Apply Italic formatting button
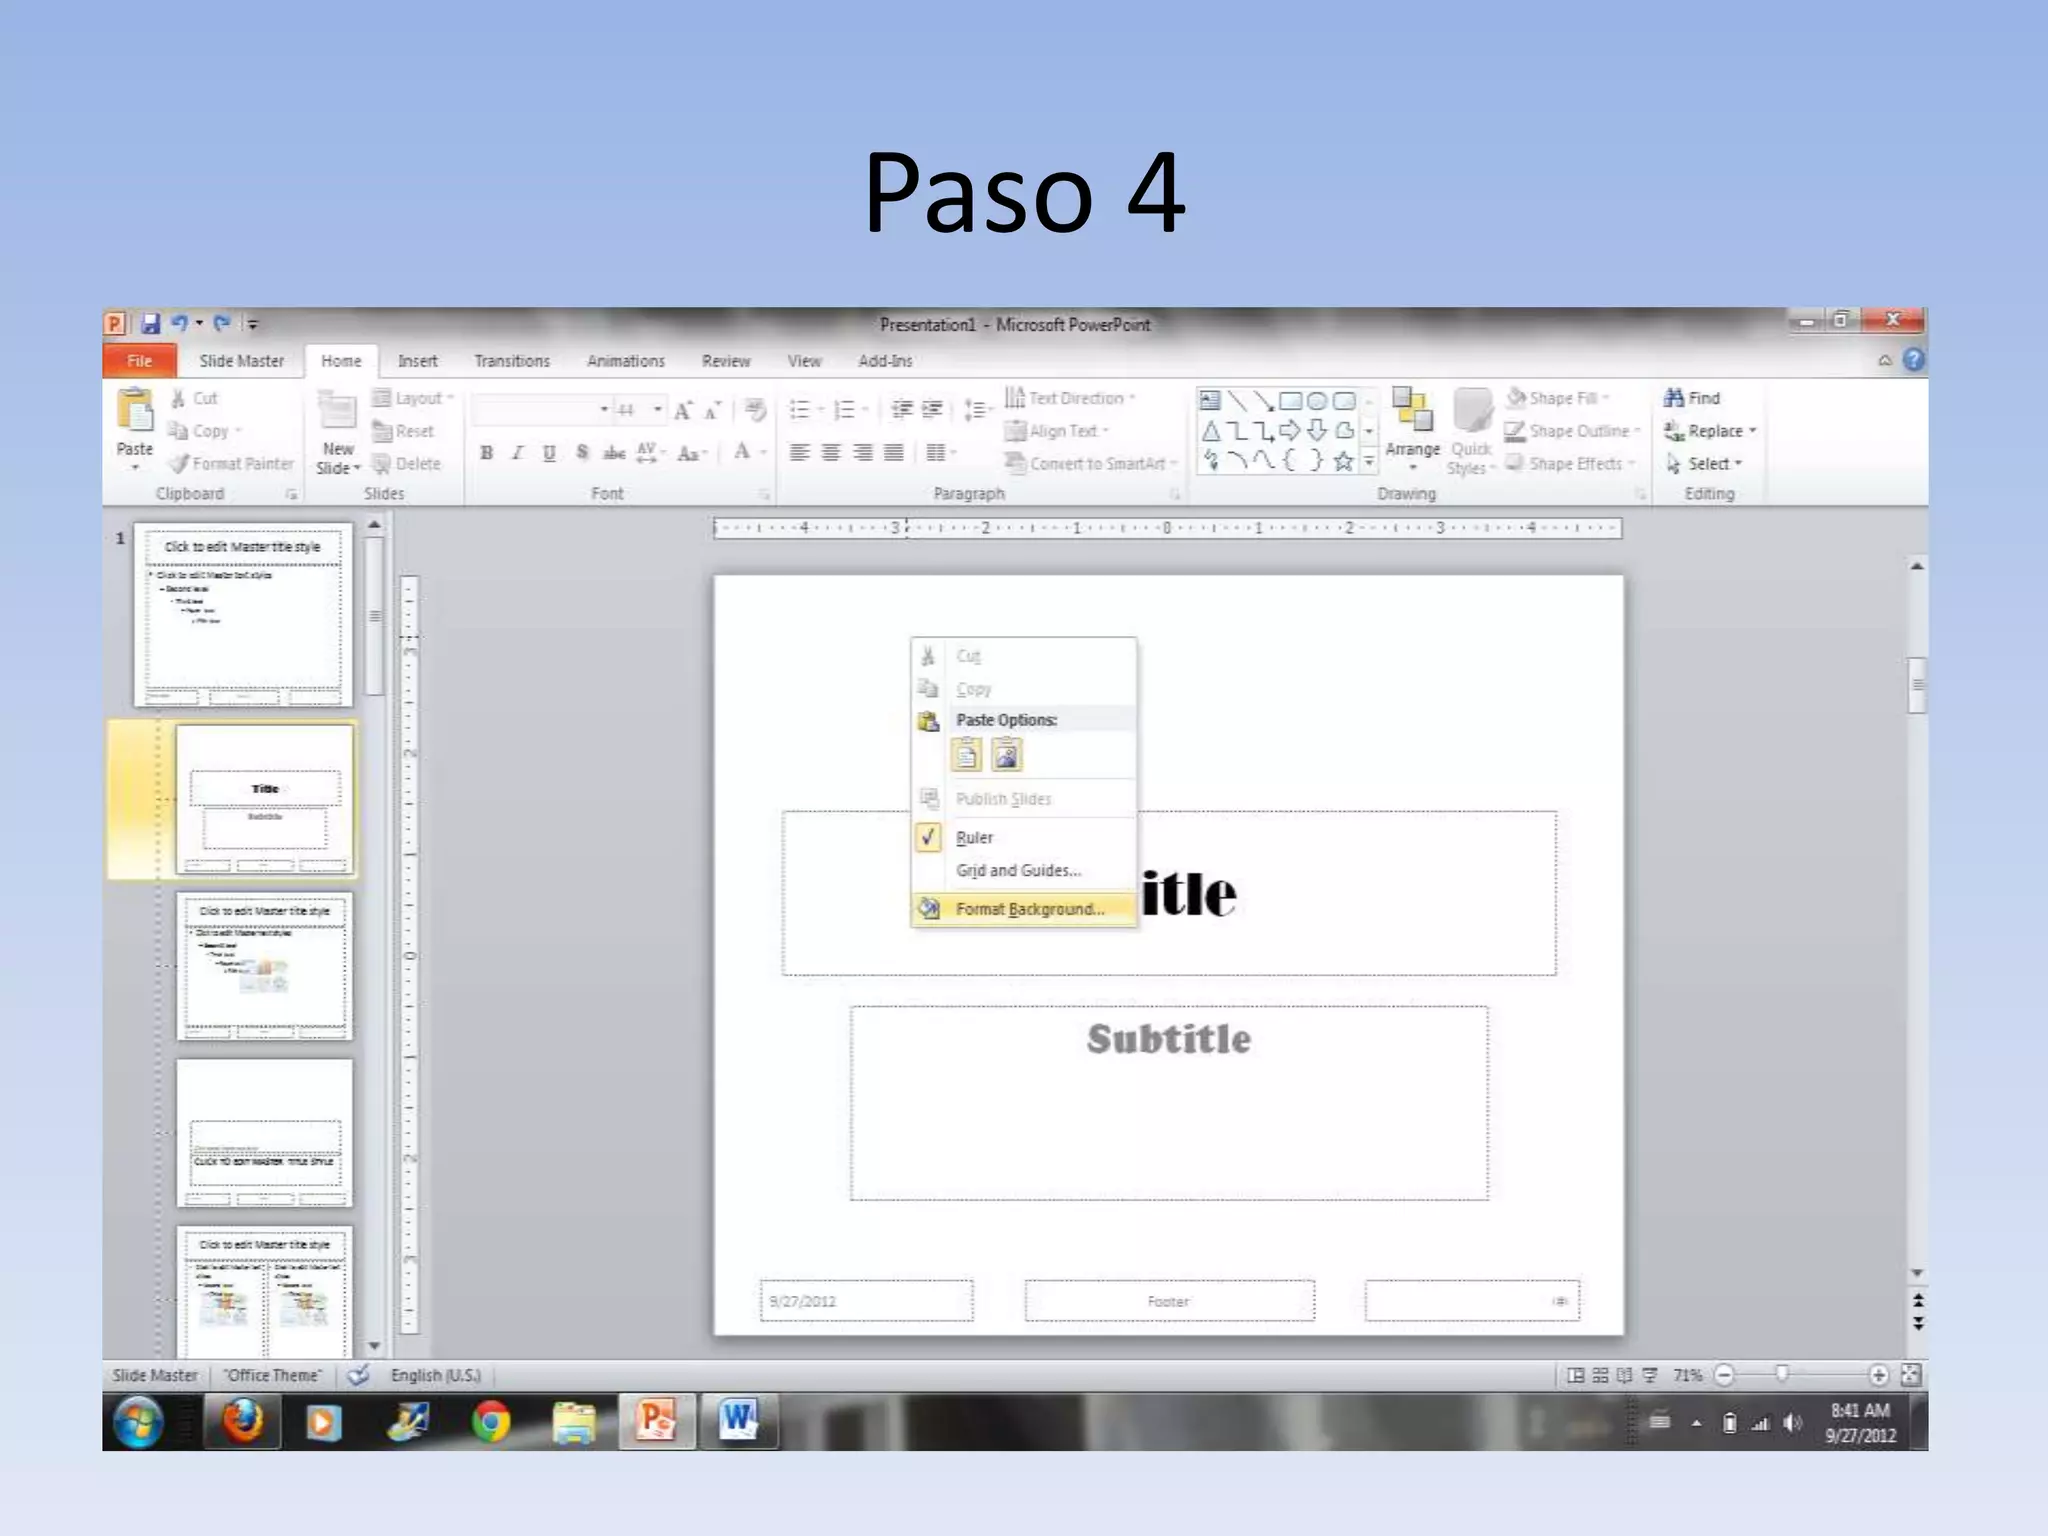Viewport: 2048px width, 1536px height. tap(518, 453)
